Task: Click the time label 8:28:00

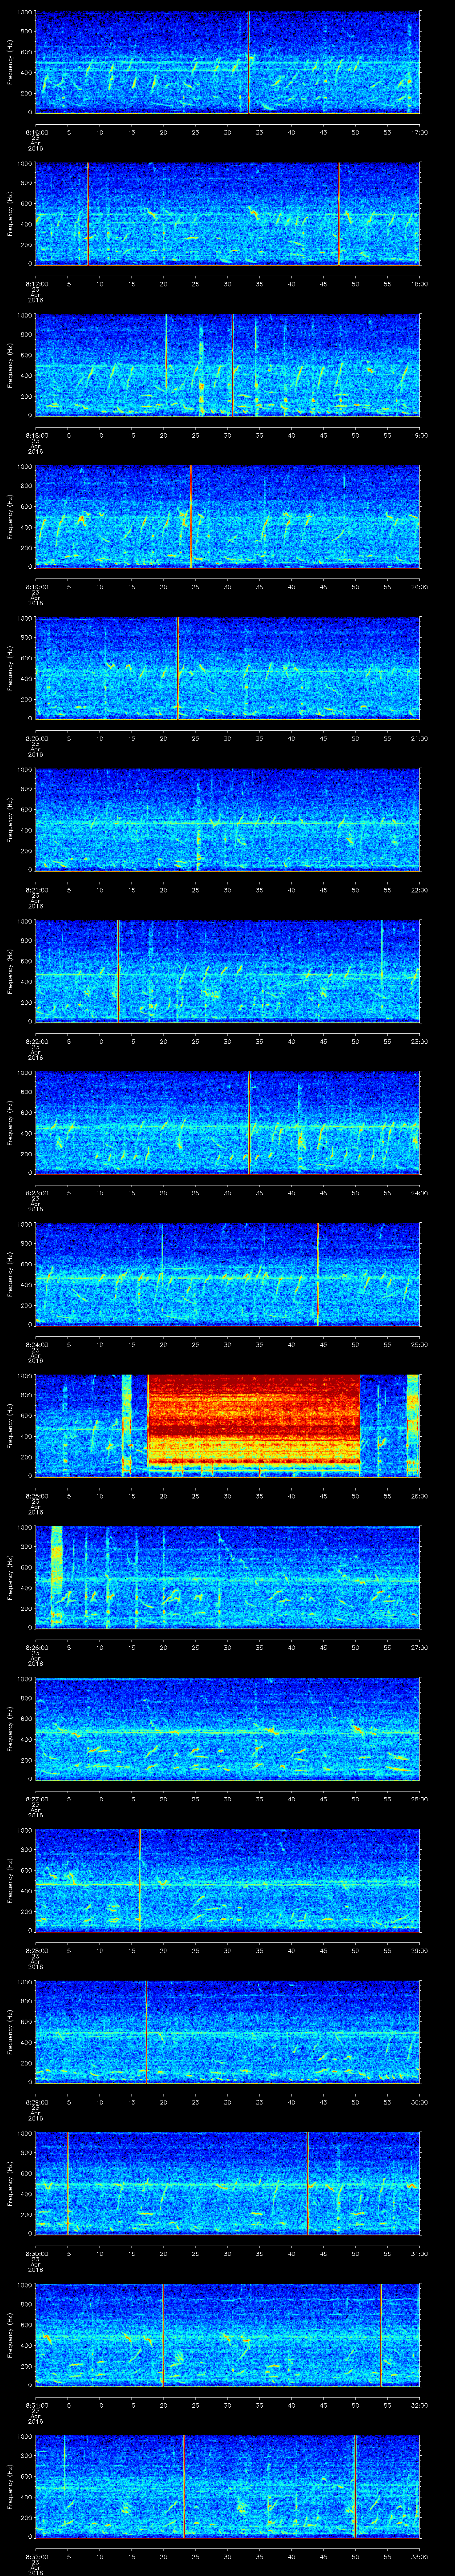Action: click(36, 1950)
